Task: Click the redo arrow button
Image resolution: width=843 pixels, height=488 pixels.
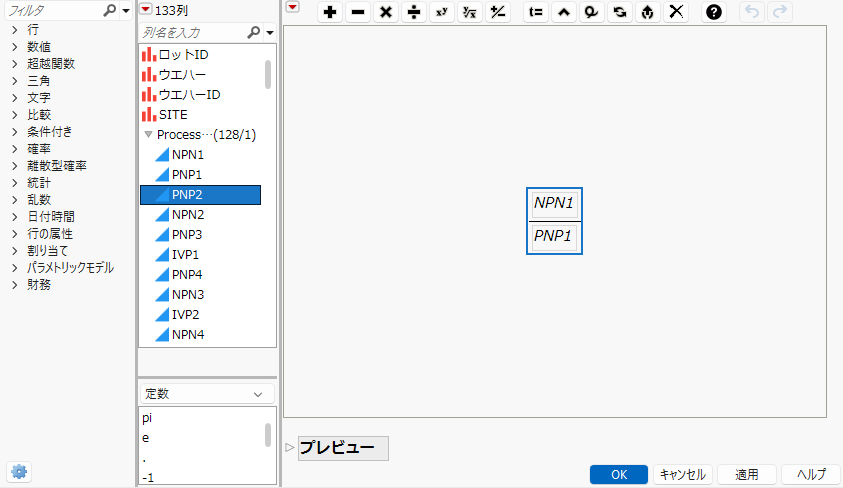Action: tap(780, 11)
